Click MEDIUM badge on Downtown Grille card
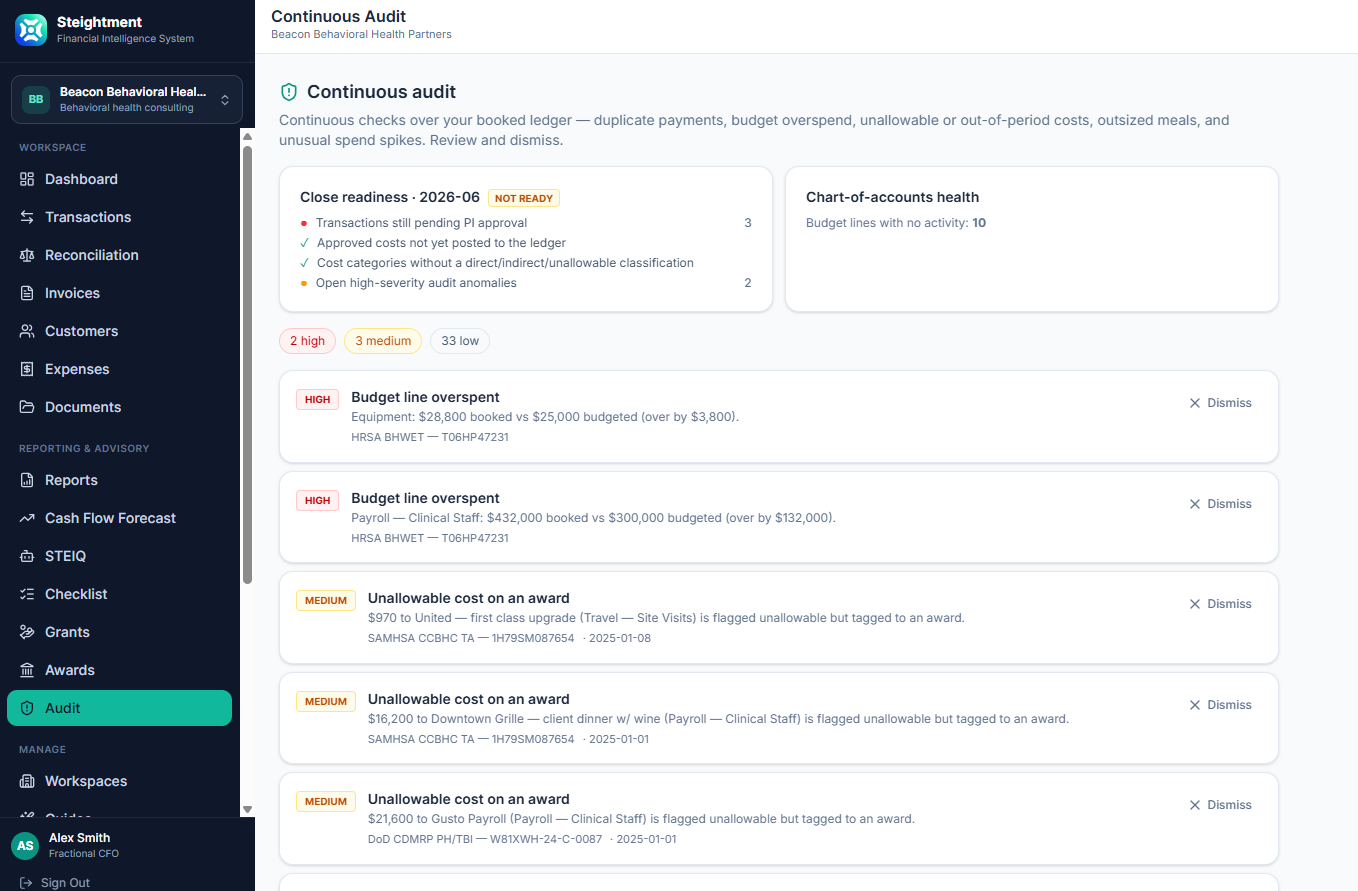Image resolution: width=1358 pixels, height=891 pixels. pyautogui.click(x=326, y=701)
